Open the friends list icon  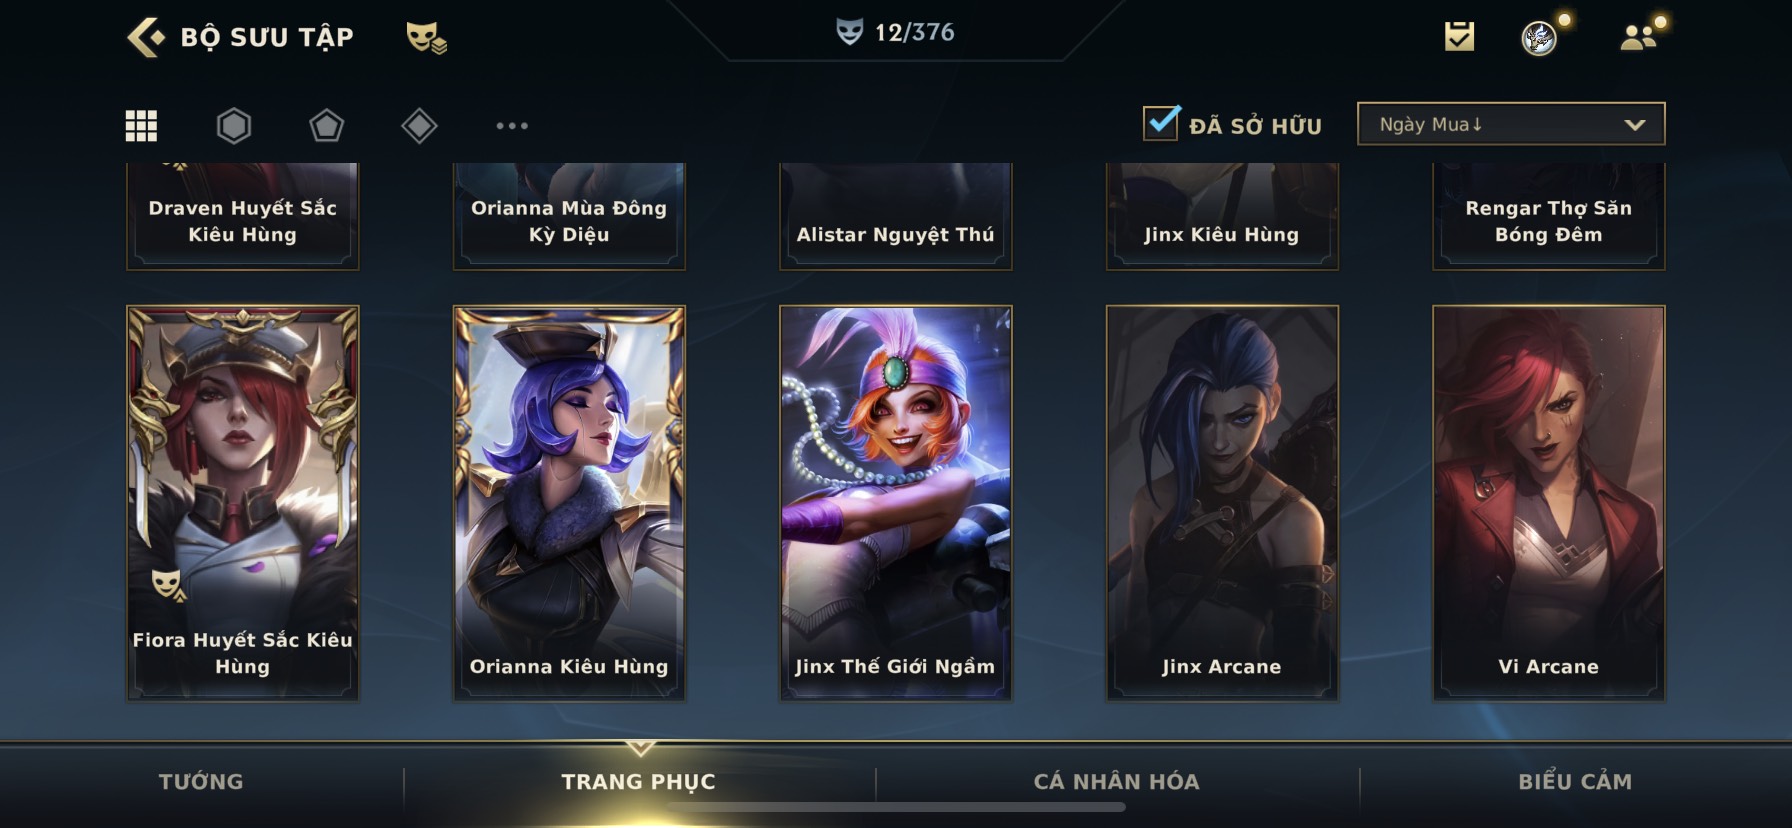coord(1638,37)
